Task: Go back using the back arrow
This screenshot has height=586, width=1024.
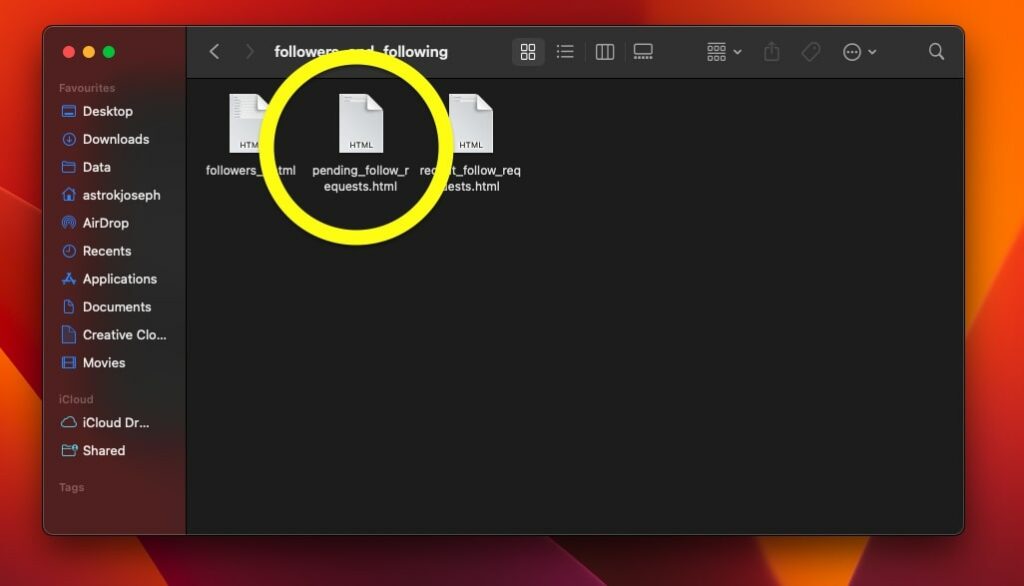Action: pos(214,52)
